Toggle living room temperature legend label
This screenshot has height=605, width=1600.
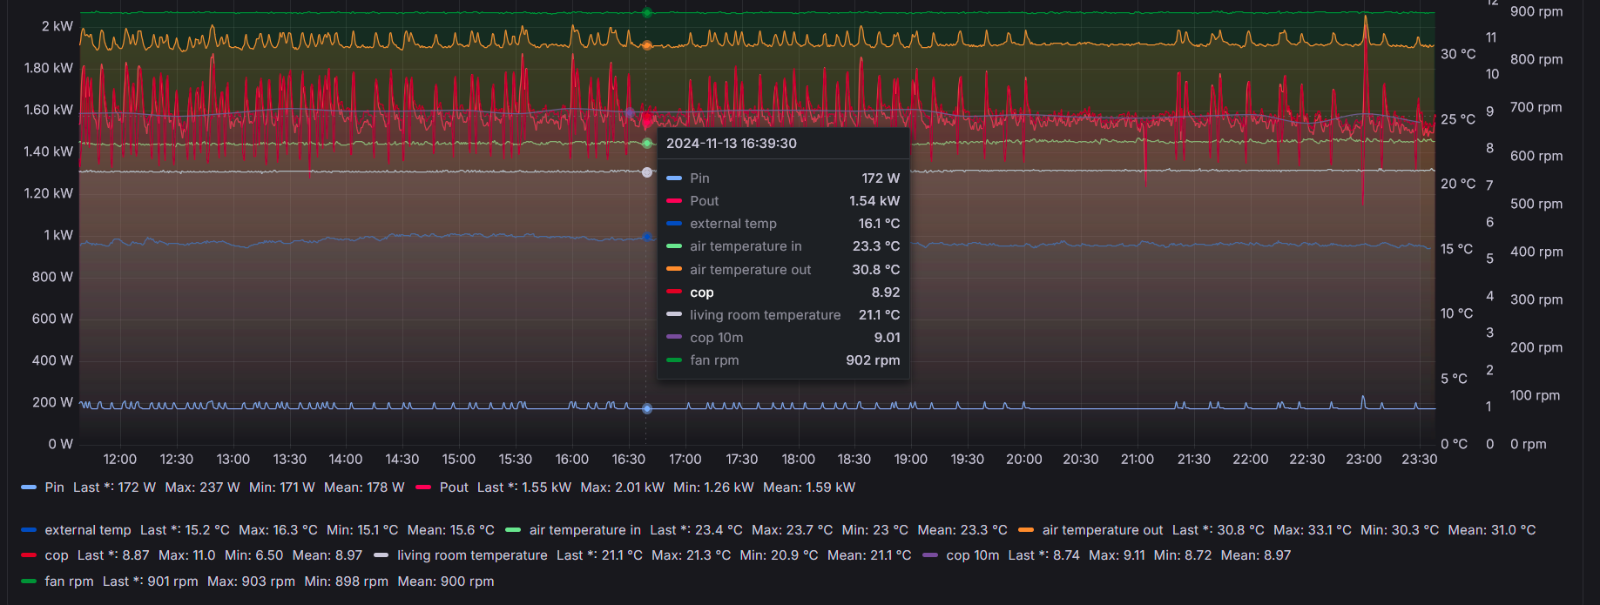coord(472,555)
